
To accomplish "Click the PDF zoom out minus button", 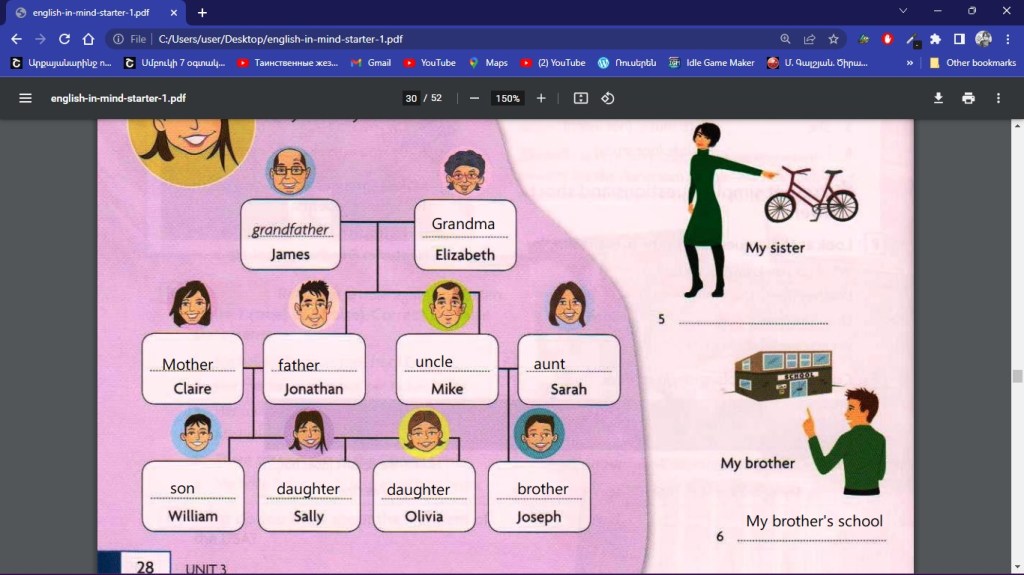I will tap(474, 98).
